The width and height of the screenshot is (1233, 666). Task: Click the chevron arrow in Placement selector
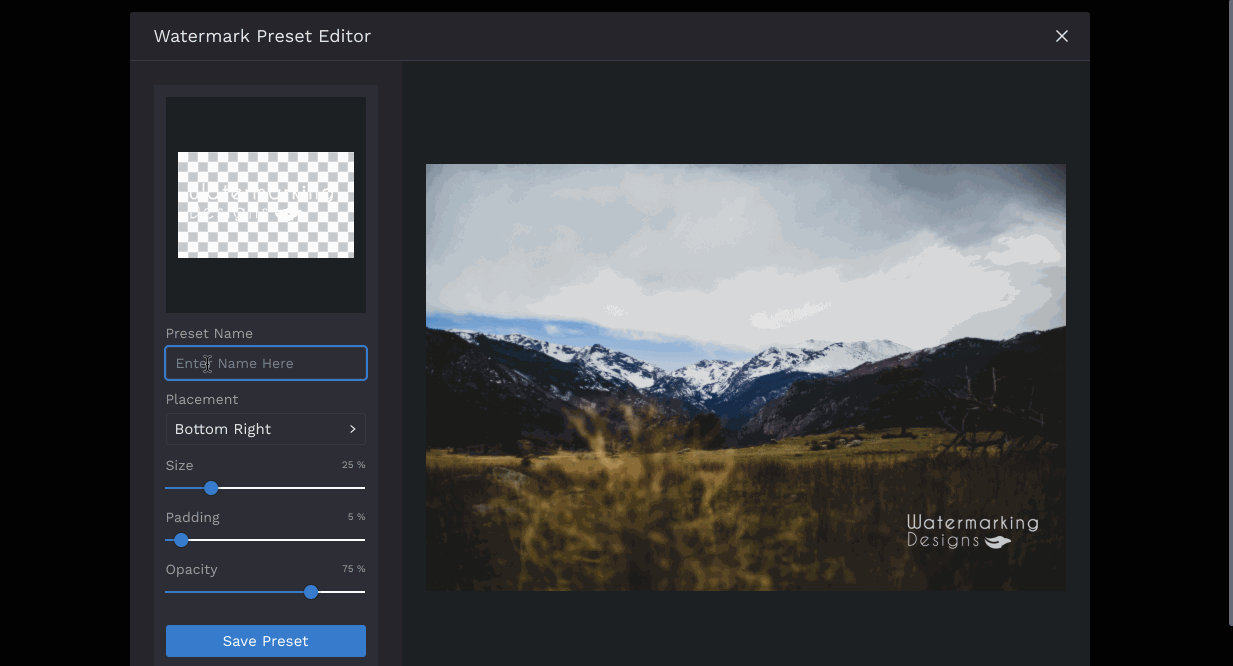353,429
